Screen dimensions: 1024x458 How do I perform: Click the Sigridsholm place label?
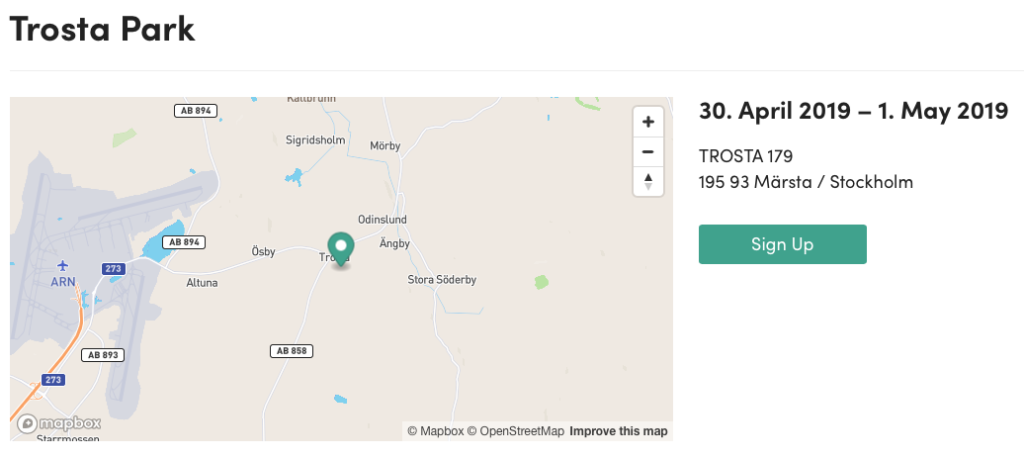click(315, 140)
